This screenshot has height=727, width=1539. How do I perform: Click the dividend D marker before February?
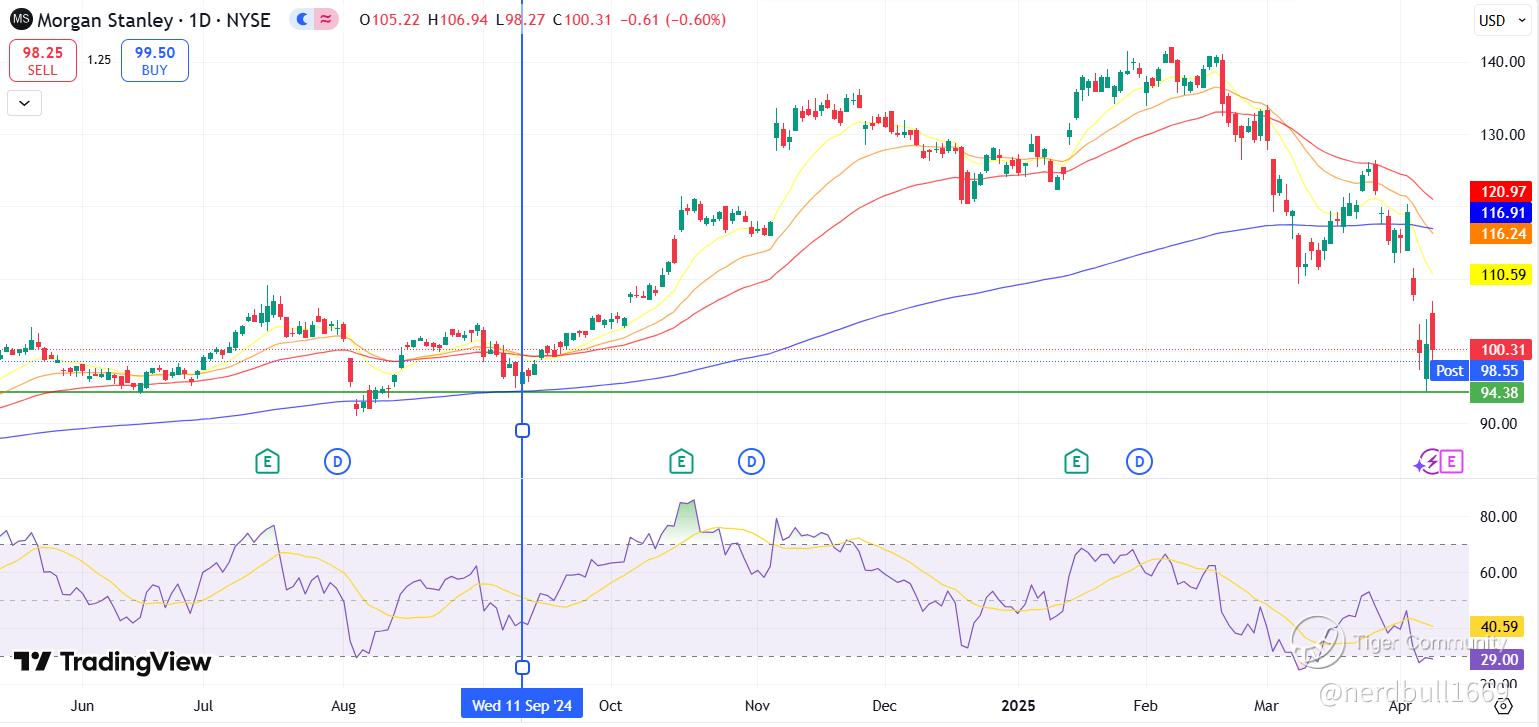click(x=1139, y=461)
